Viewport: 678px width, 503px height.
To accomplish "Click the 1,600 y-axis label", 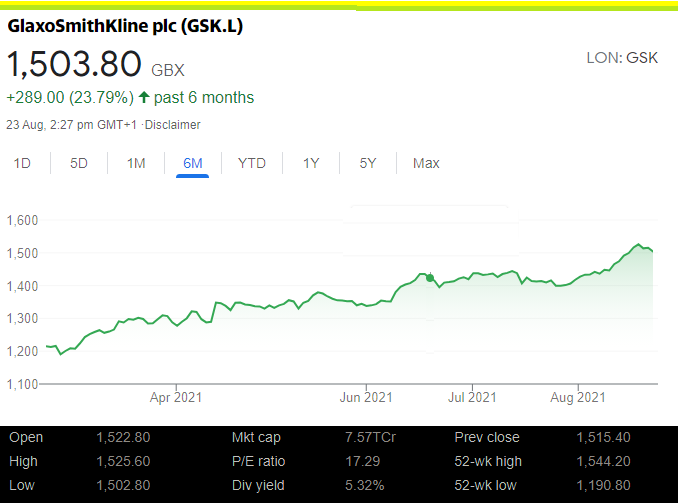I will 22,221.
